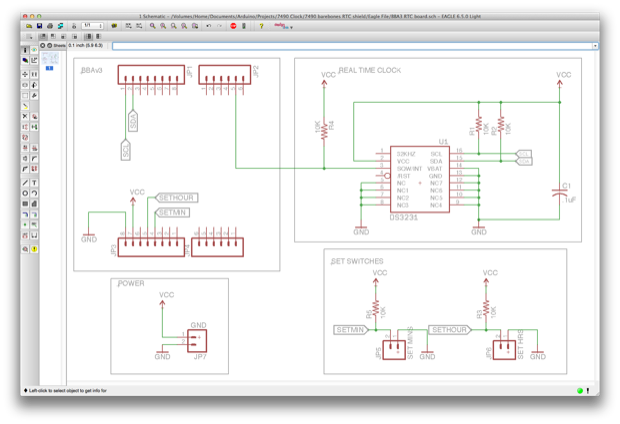Select the Arc tool
Screen dimensions: 620x424
tap(34, 193)
